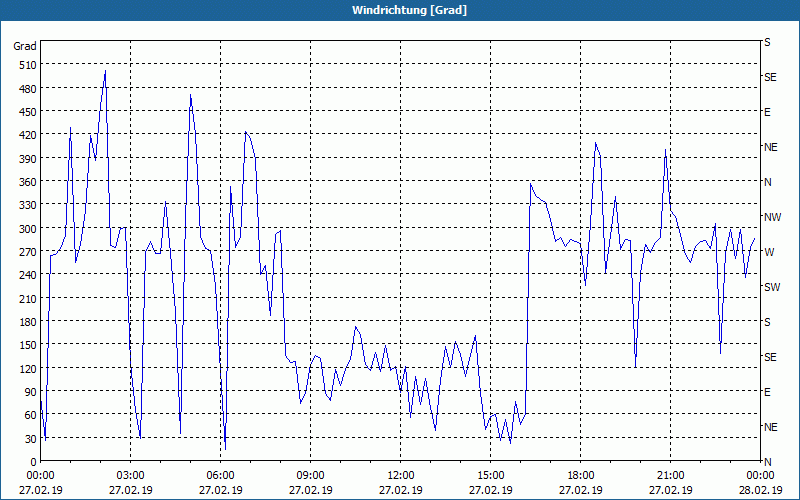Click the 18:00 time axis label
Viewport: 800px width, 500px height.
pyautogui.click(x=580, y=475)
